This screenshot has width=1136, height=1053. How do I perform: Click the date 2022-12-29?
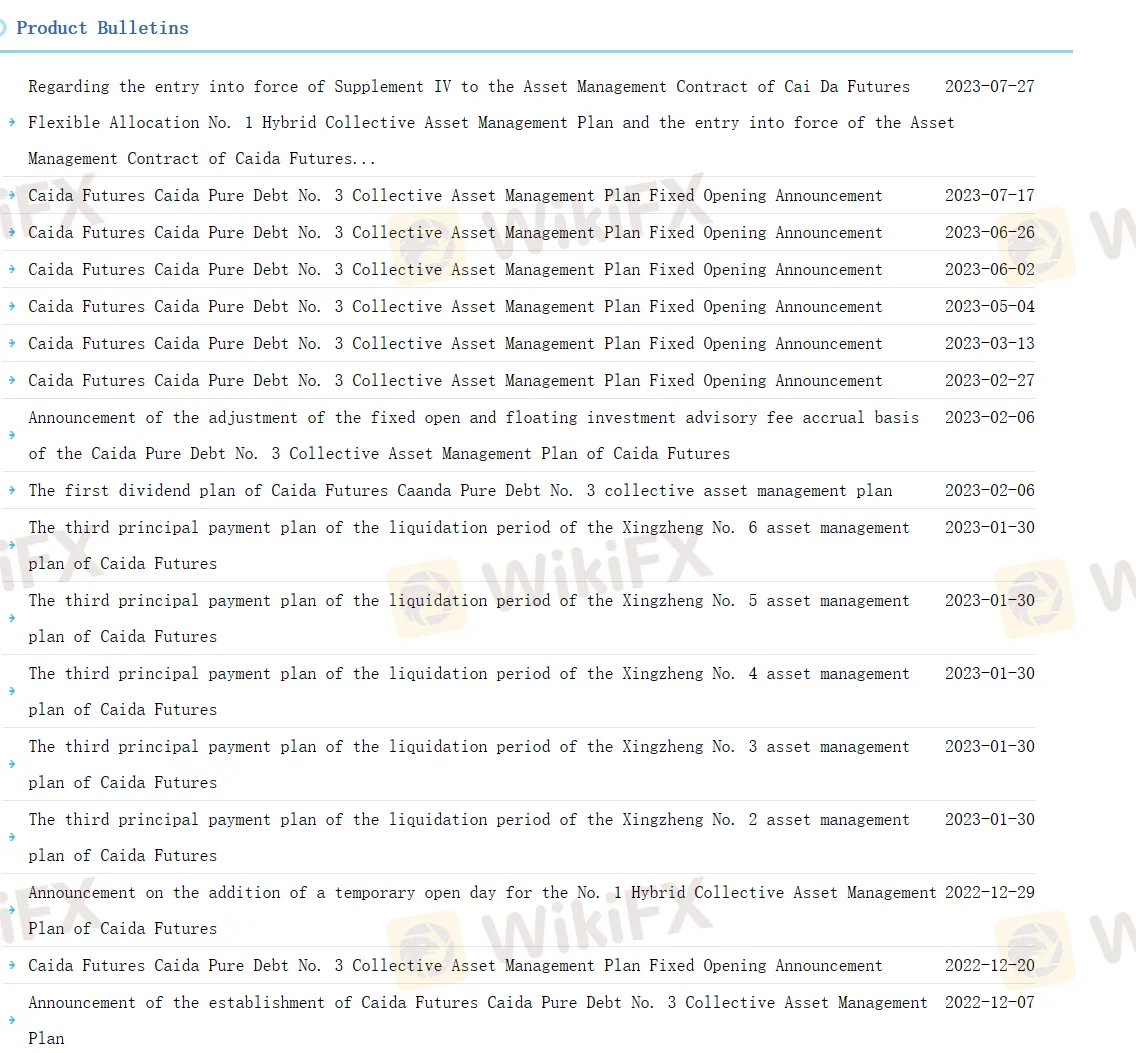pyautogui.click(x=990, y=893)
